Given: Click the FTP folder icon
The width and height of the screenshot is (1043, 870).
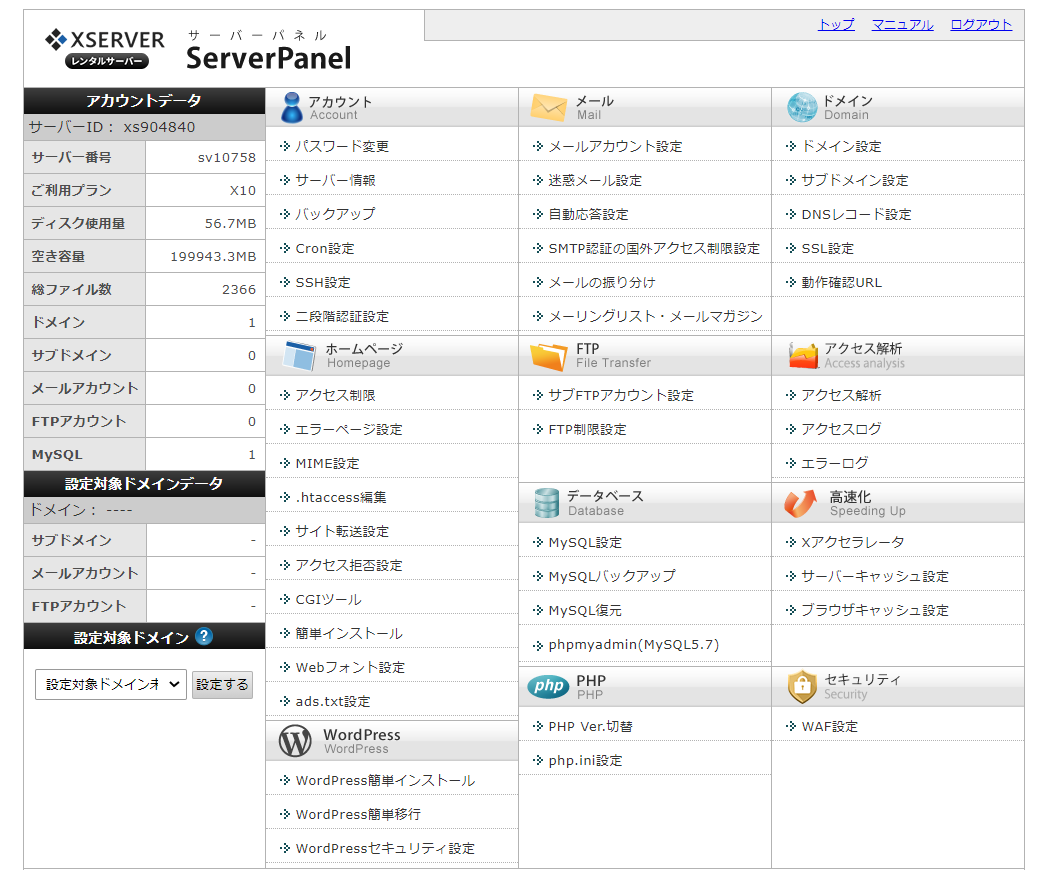Looking at the screenshot, I should [549, 357].
